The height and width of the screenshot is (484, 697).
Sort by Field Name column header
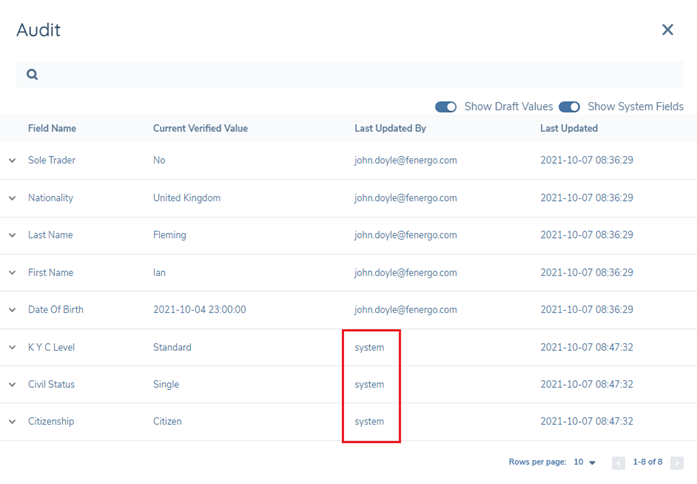(52, 128)
